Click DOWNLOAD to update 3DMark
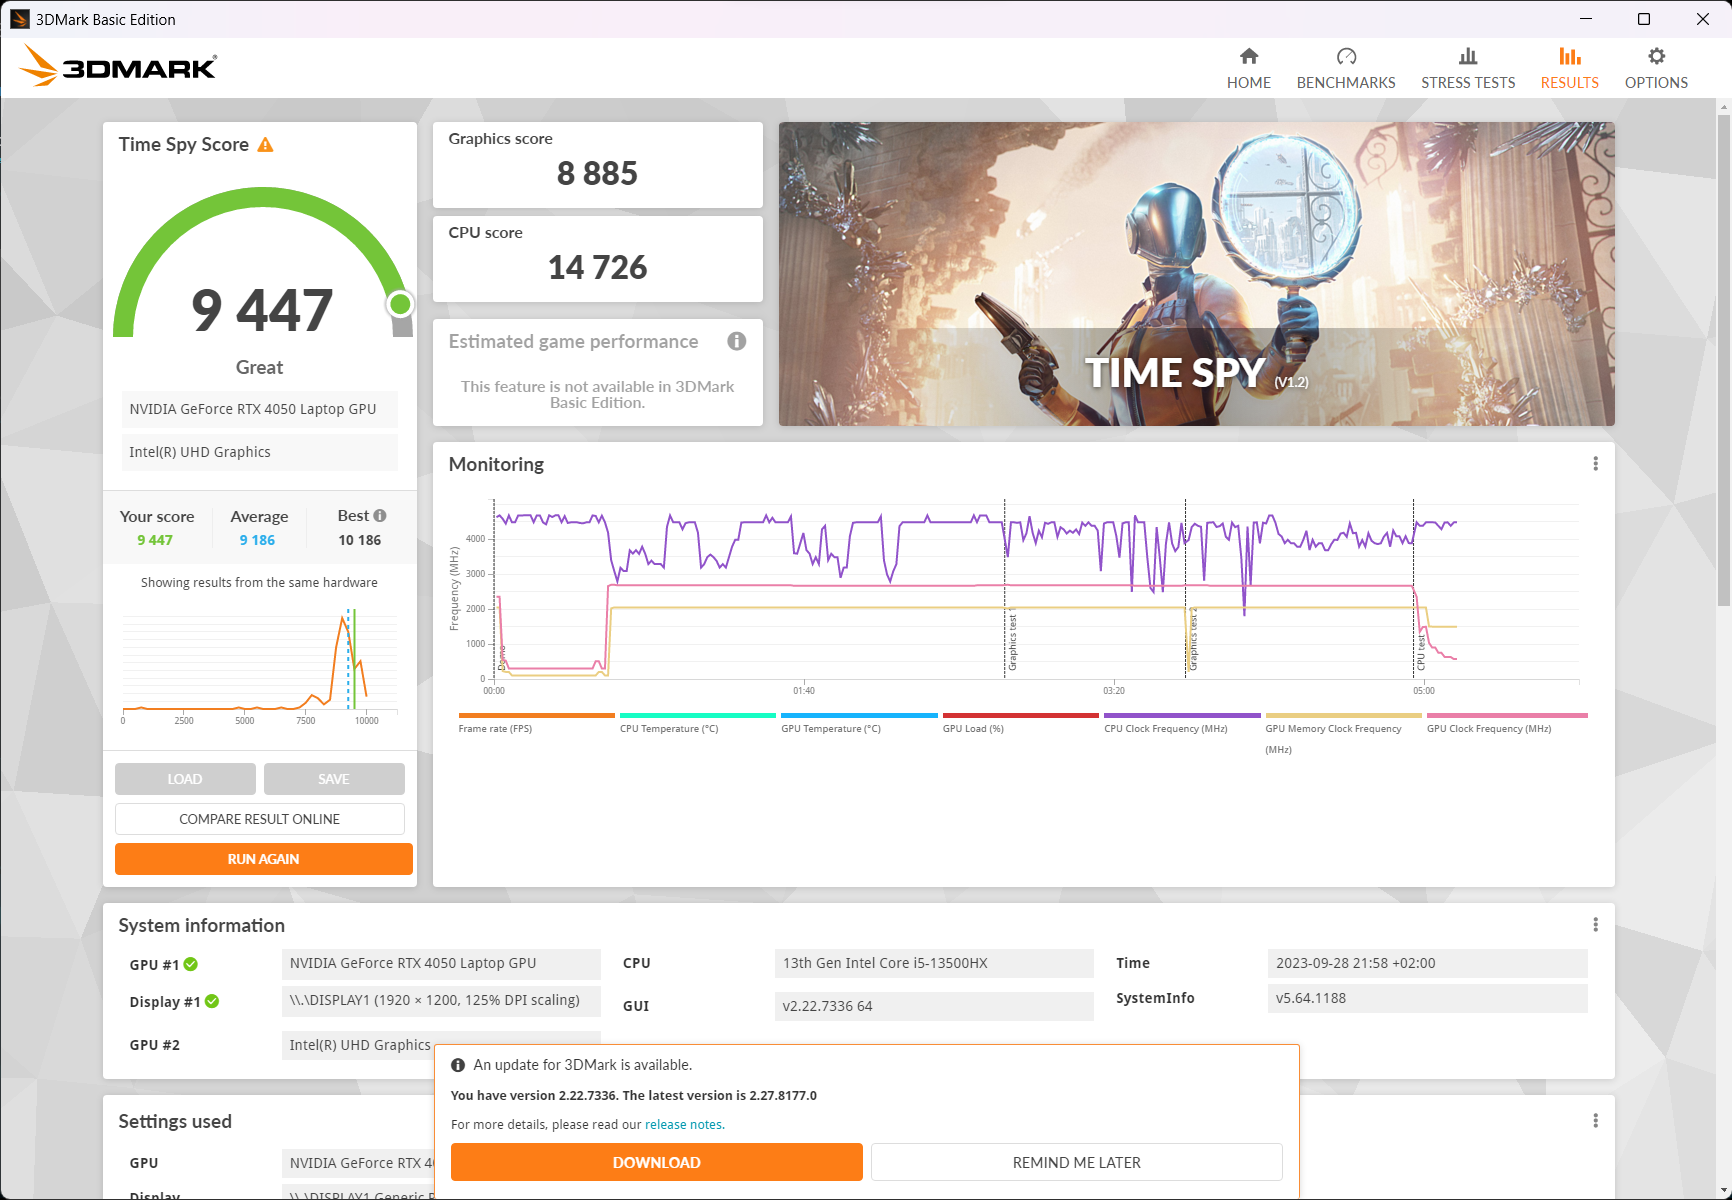This screenshot has width=1732, height=1200. [x=657, y=1162]
